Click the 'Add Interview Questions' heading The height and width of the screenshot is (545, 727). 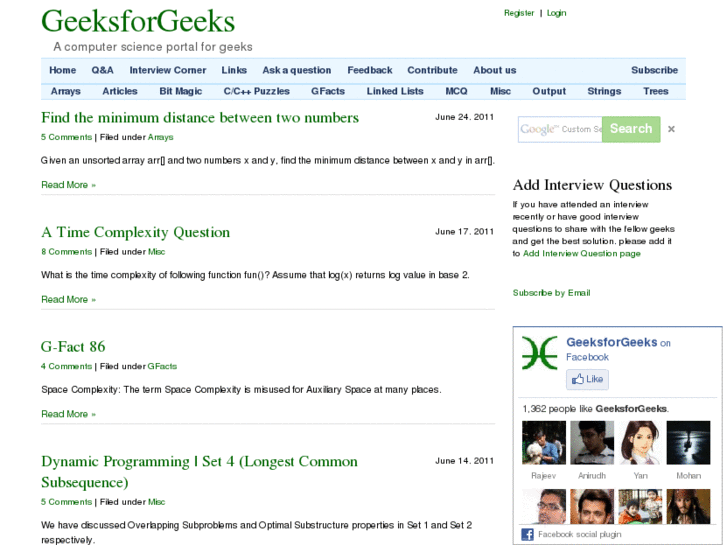(592, 185)
